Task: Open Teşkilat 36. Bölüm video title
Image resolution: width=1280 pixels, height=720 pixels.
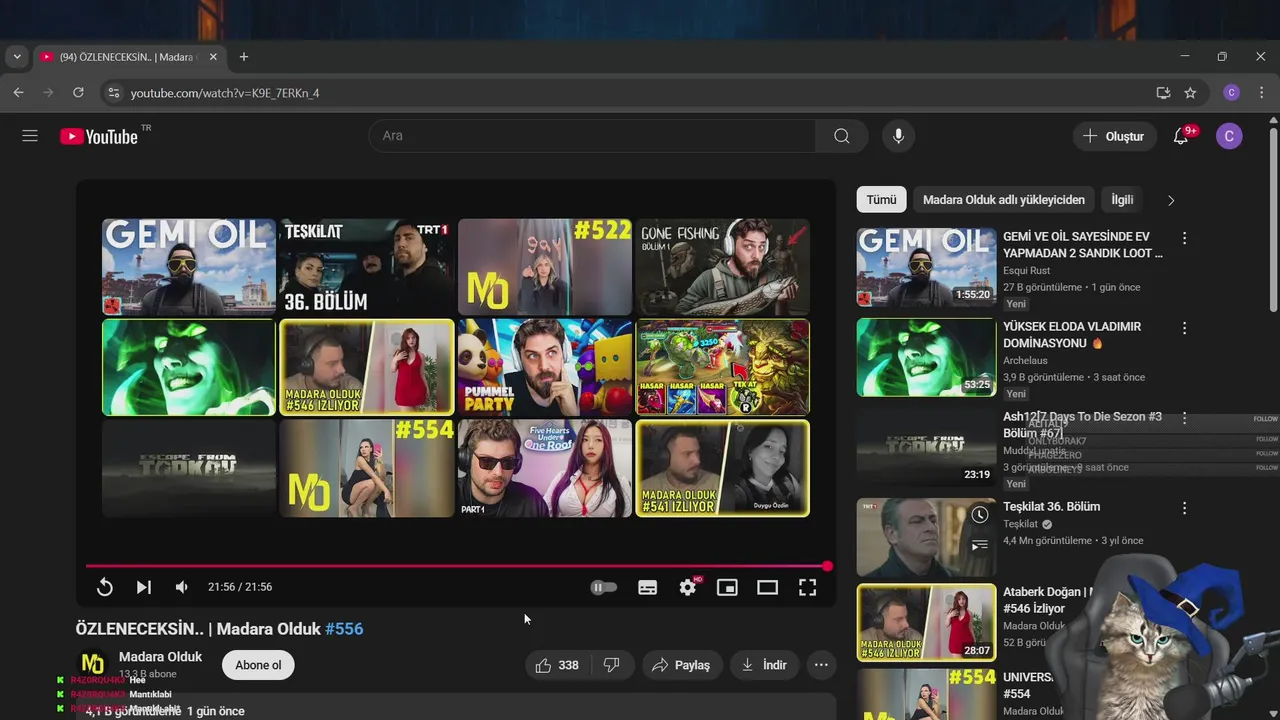Action: point(1051,507)
